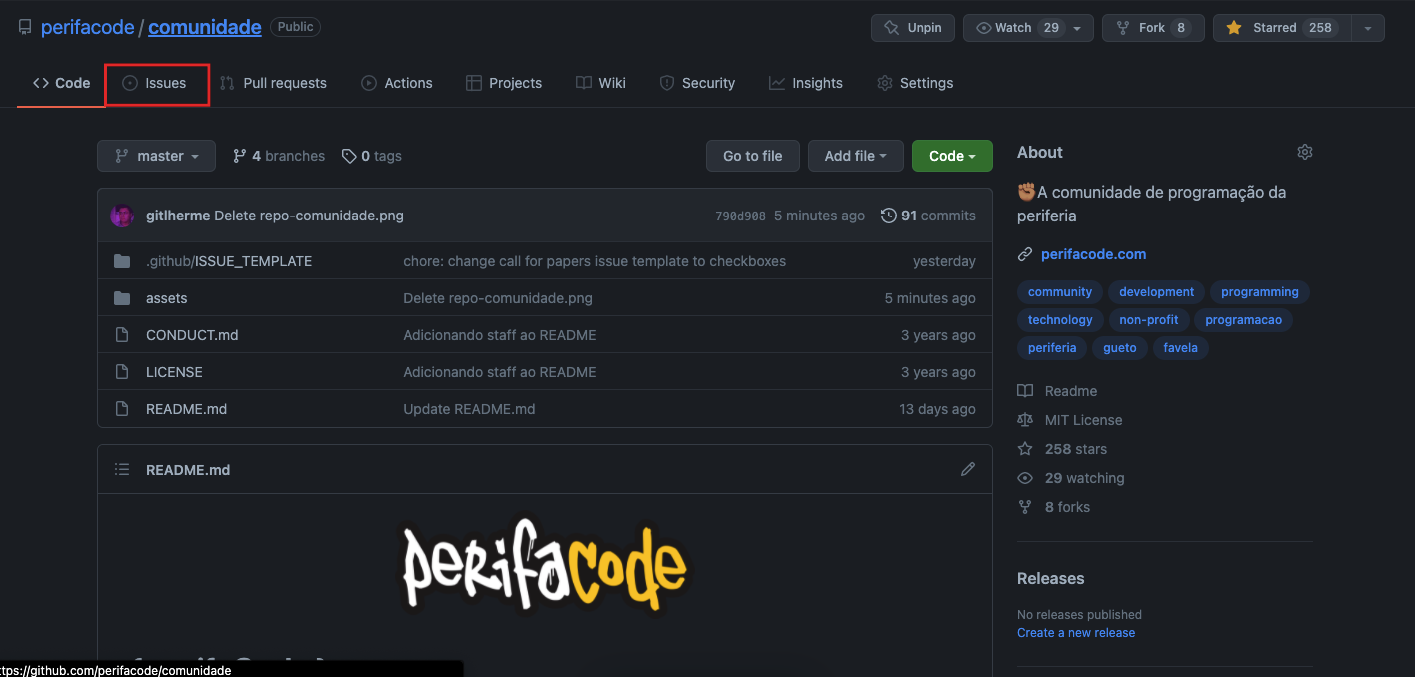Click gitlherme's avatar
Viewport: 1415px width, 677px height.
(122, 215)
